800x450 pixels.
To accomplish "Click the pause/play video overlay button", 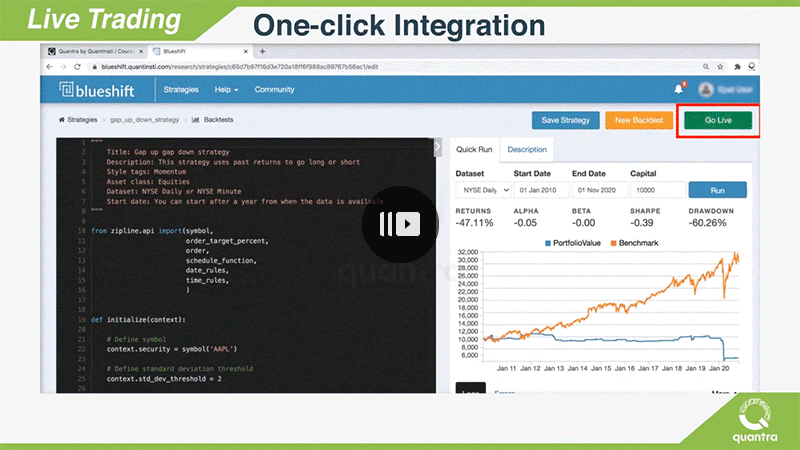I will 400,224.
